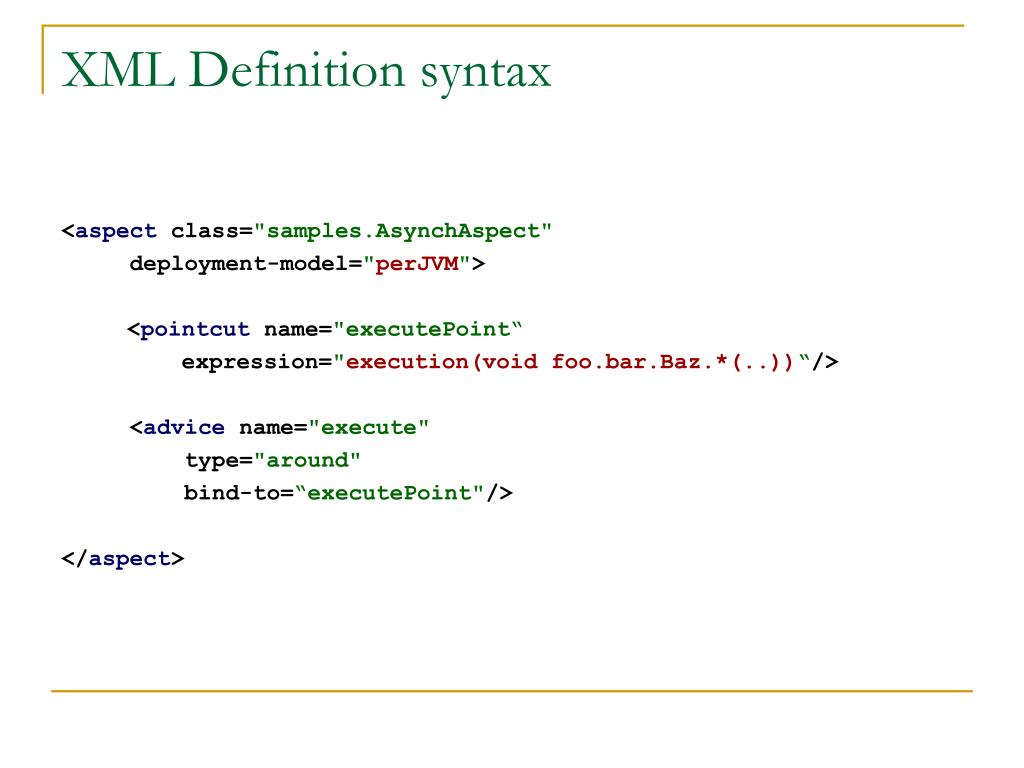This screenshot has height=768, width=1024.
Task: Click the word "execution" in the expression value
Action: point(406,362)
